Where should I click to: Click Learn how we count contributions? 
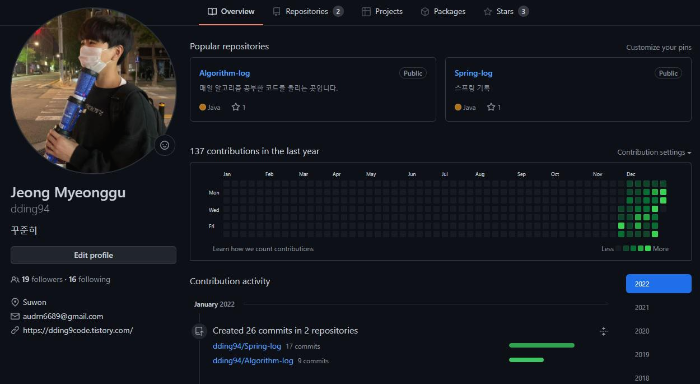(263, 249)
